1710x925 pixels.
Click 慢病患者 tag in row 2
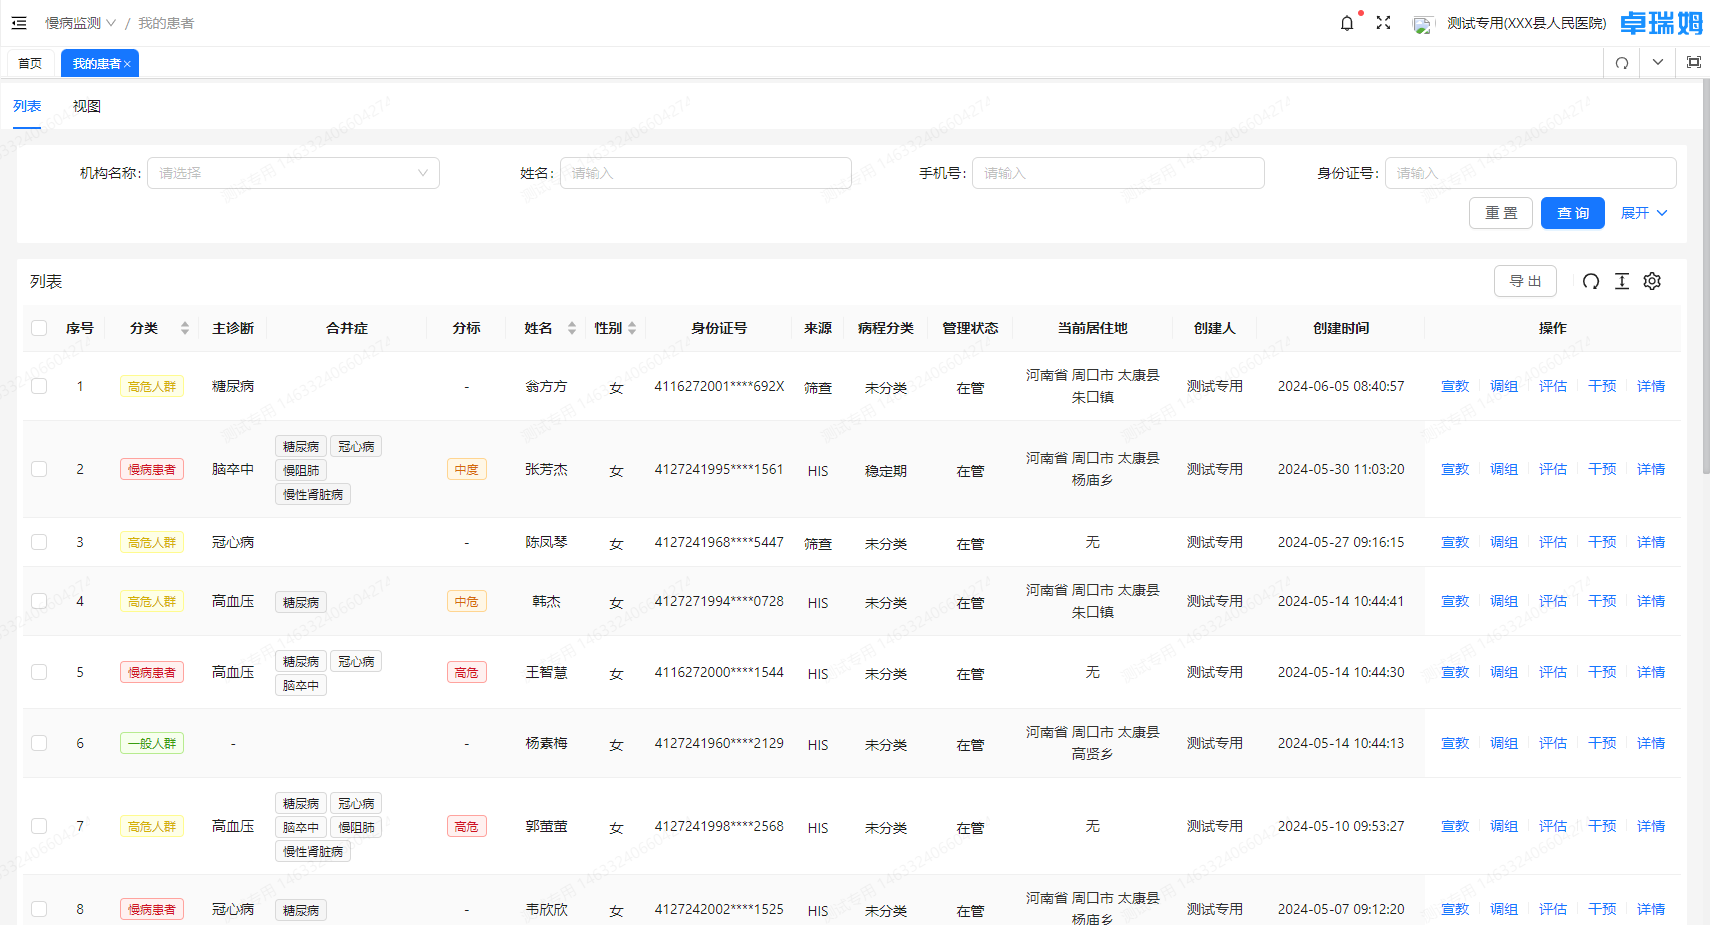click(x=152, y=469)
